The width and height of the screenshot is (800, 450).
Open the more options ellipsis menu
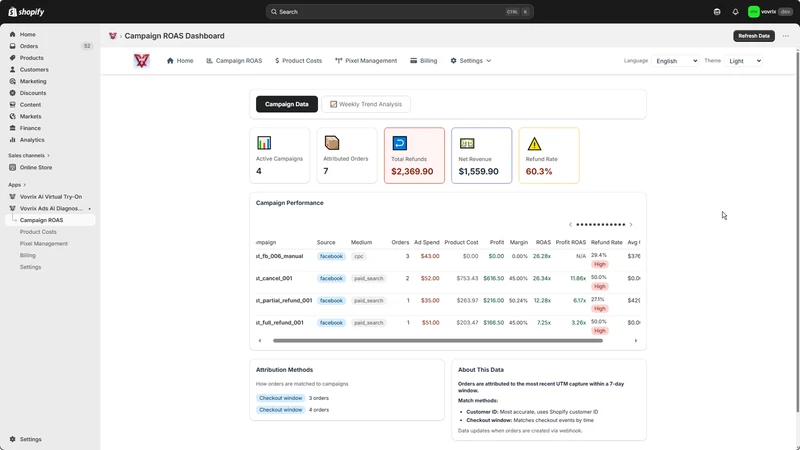click(x=786, y=36)
